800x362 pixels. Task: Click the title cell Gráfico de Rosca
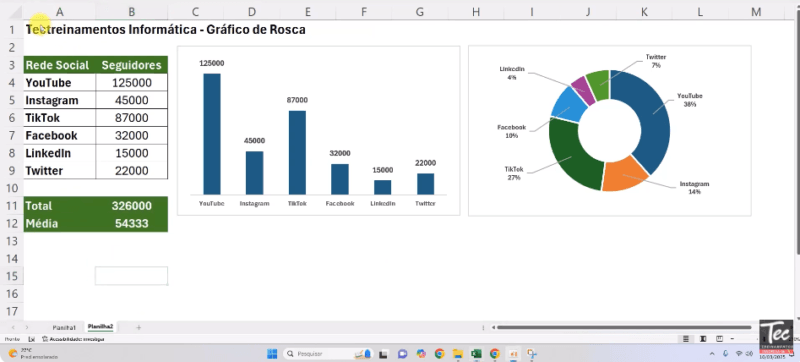pyautogui.click(x=165, y=30)
